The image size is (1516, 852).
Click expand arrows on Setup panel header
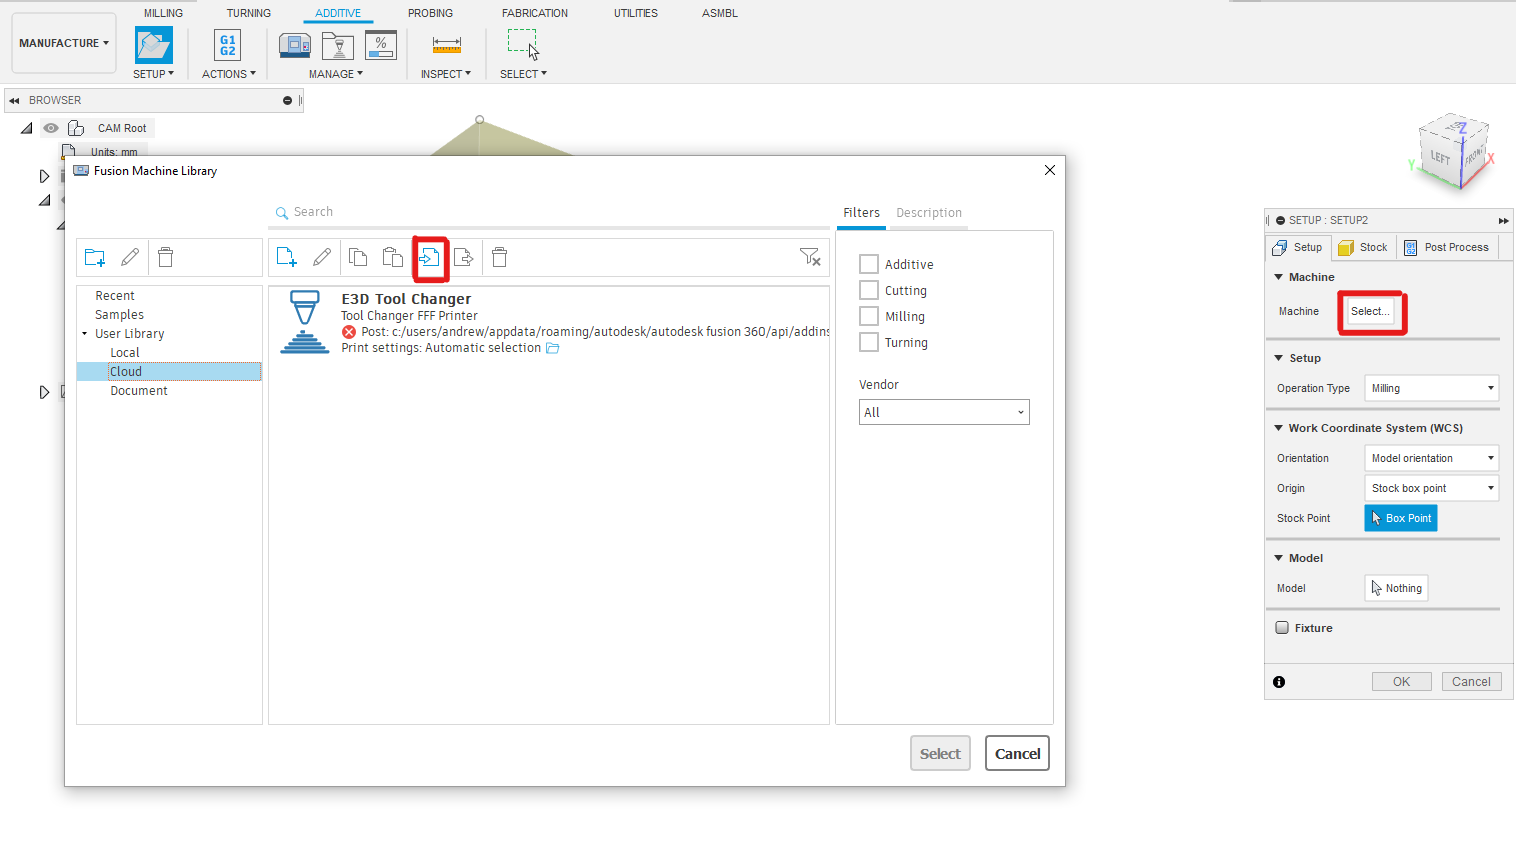(x=1503, y=220)
